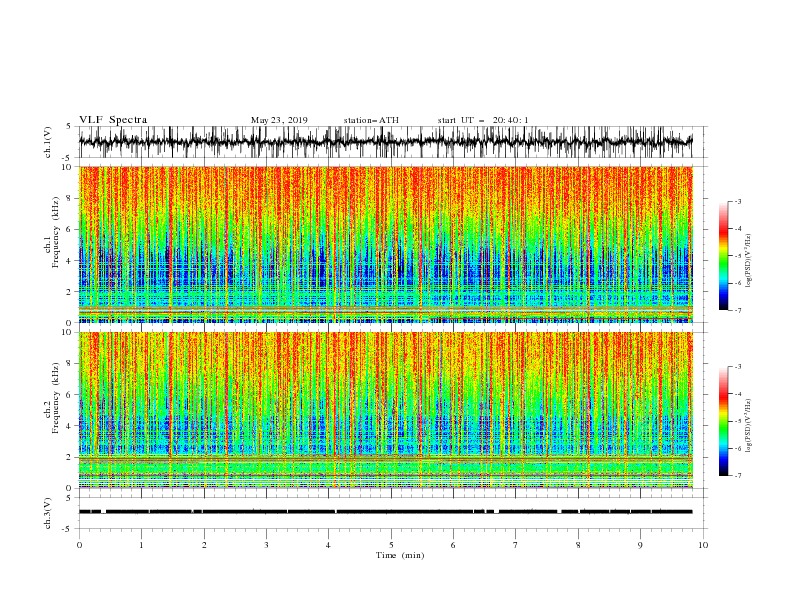Click the "VLF Spectra" plot title
The height and width of the screenshot is (612, 792).
(x=113, y=120)
